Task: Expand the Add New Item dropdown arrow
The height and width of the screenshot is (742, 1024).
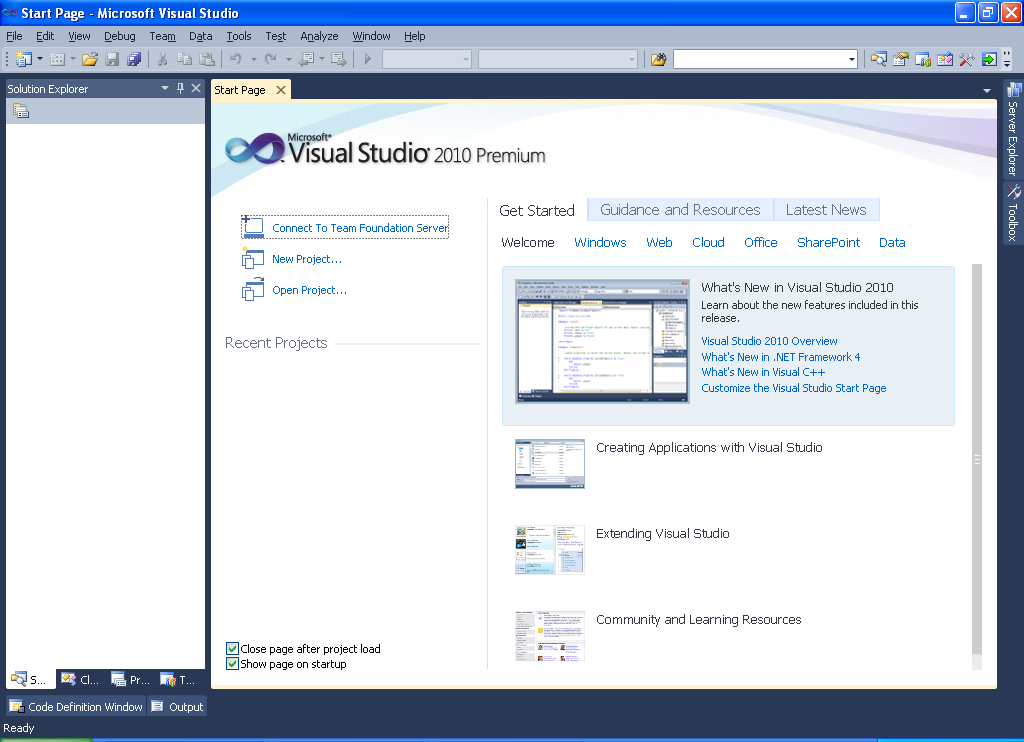Action: click(x=72, y=59)
